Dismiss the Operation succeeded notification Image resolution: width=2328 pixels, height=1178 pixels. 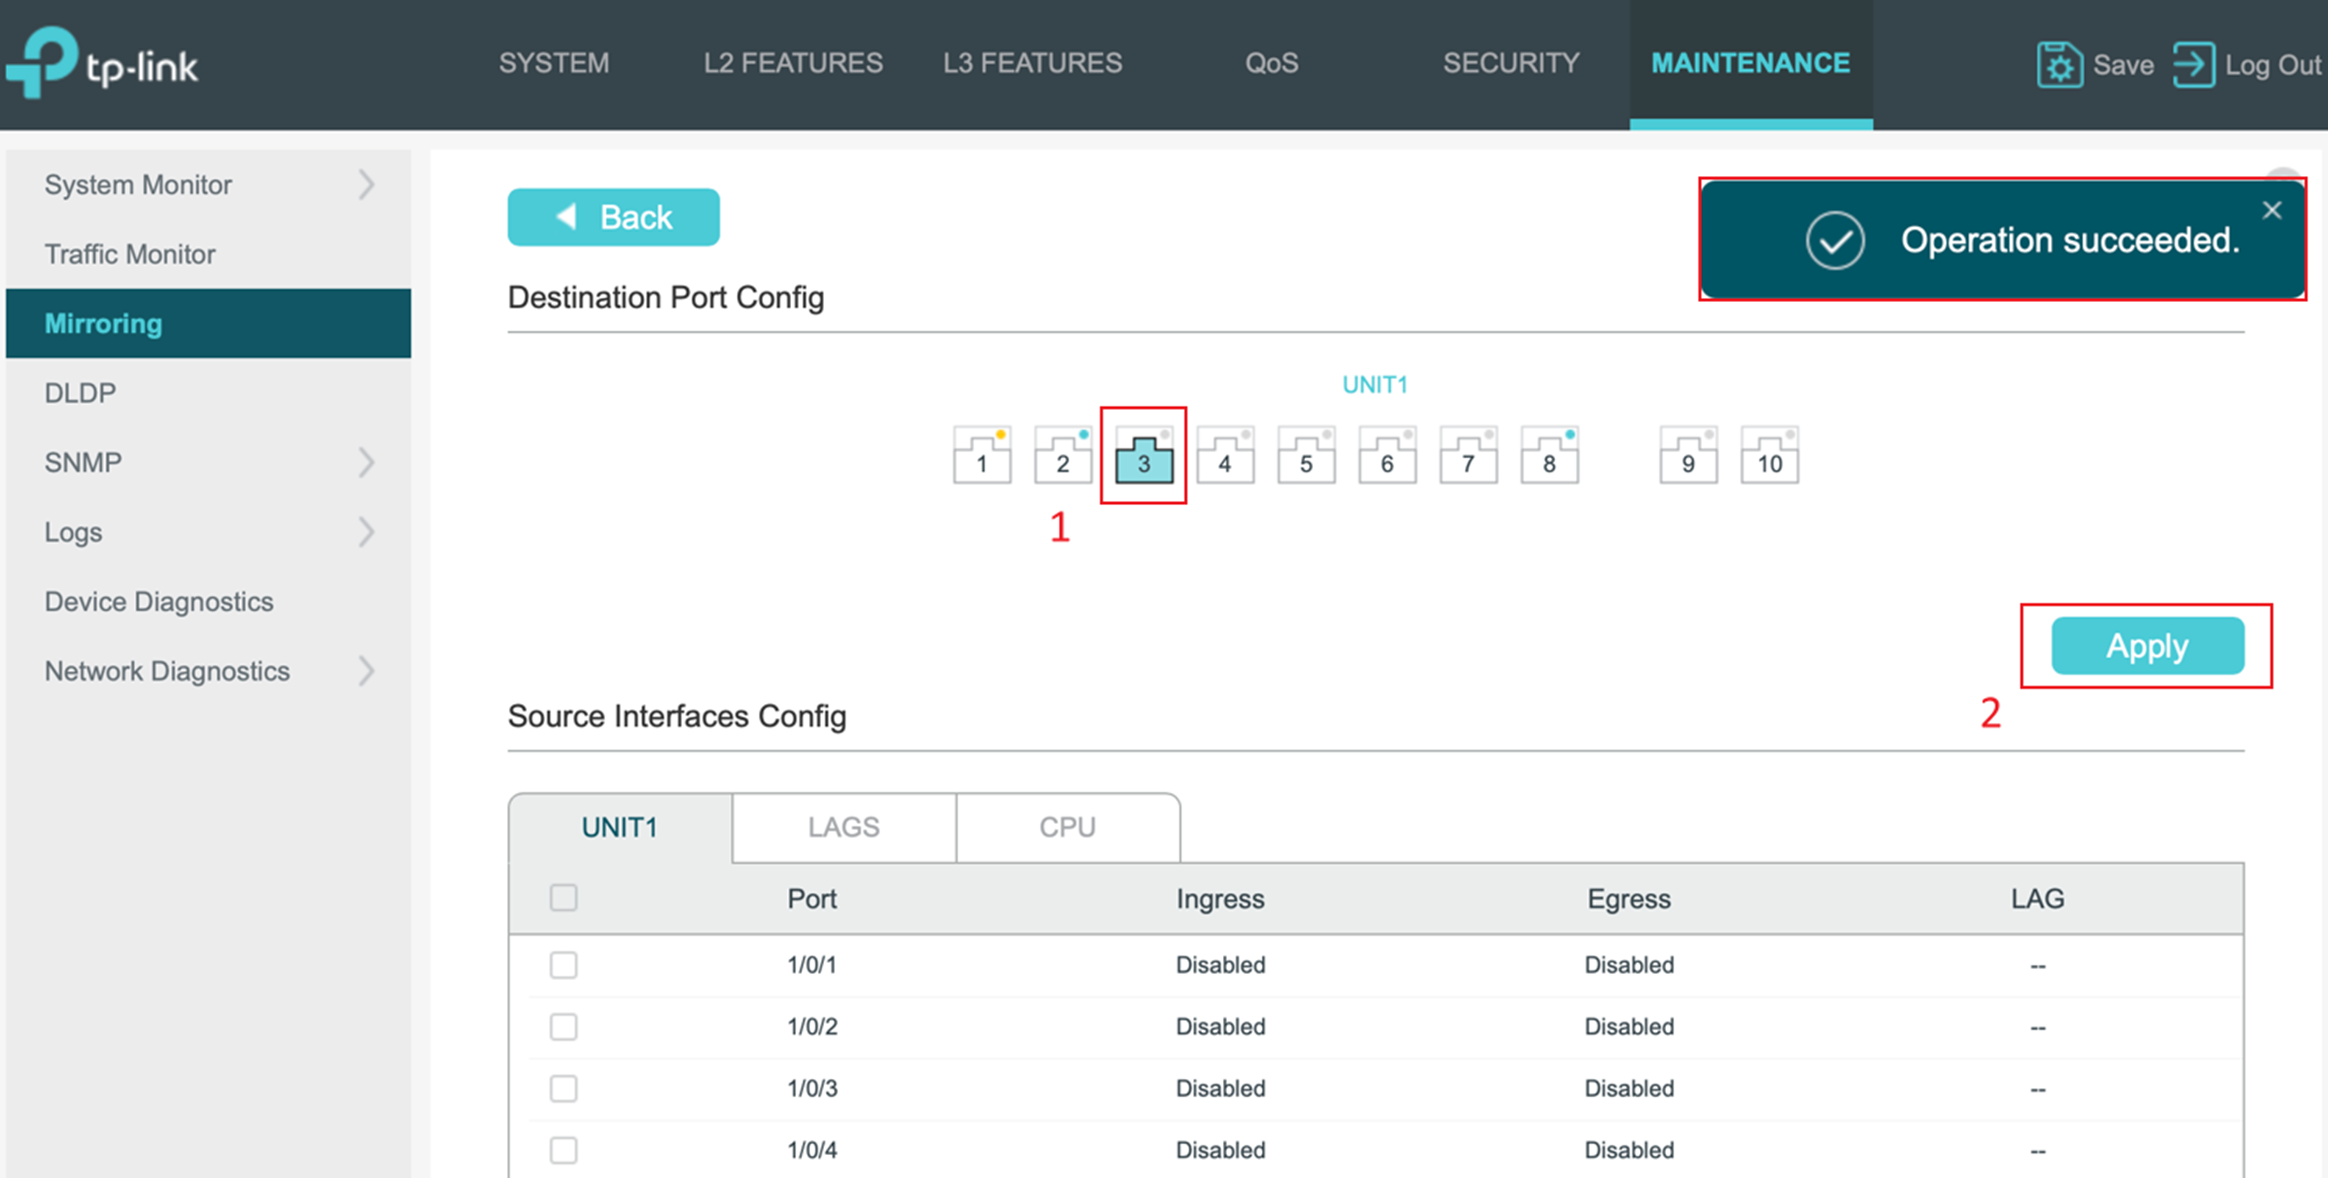[x=2271, y=210]
